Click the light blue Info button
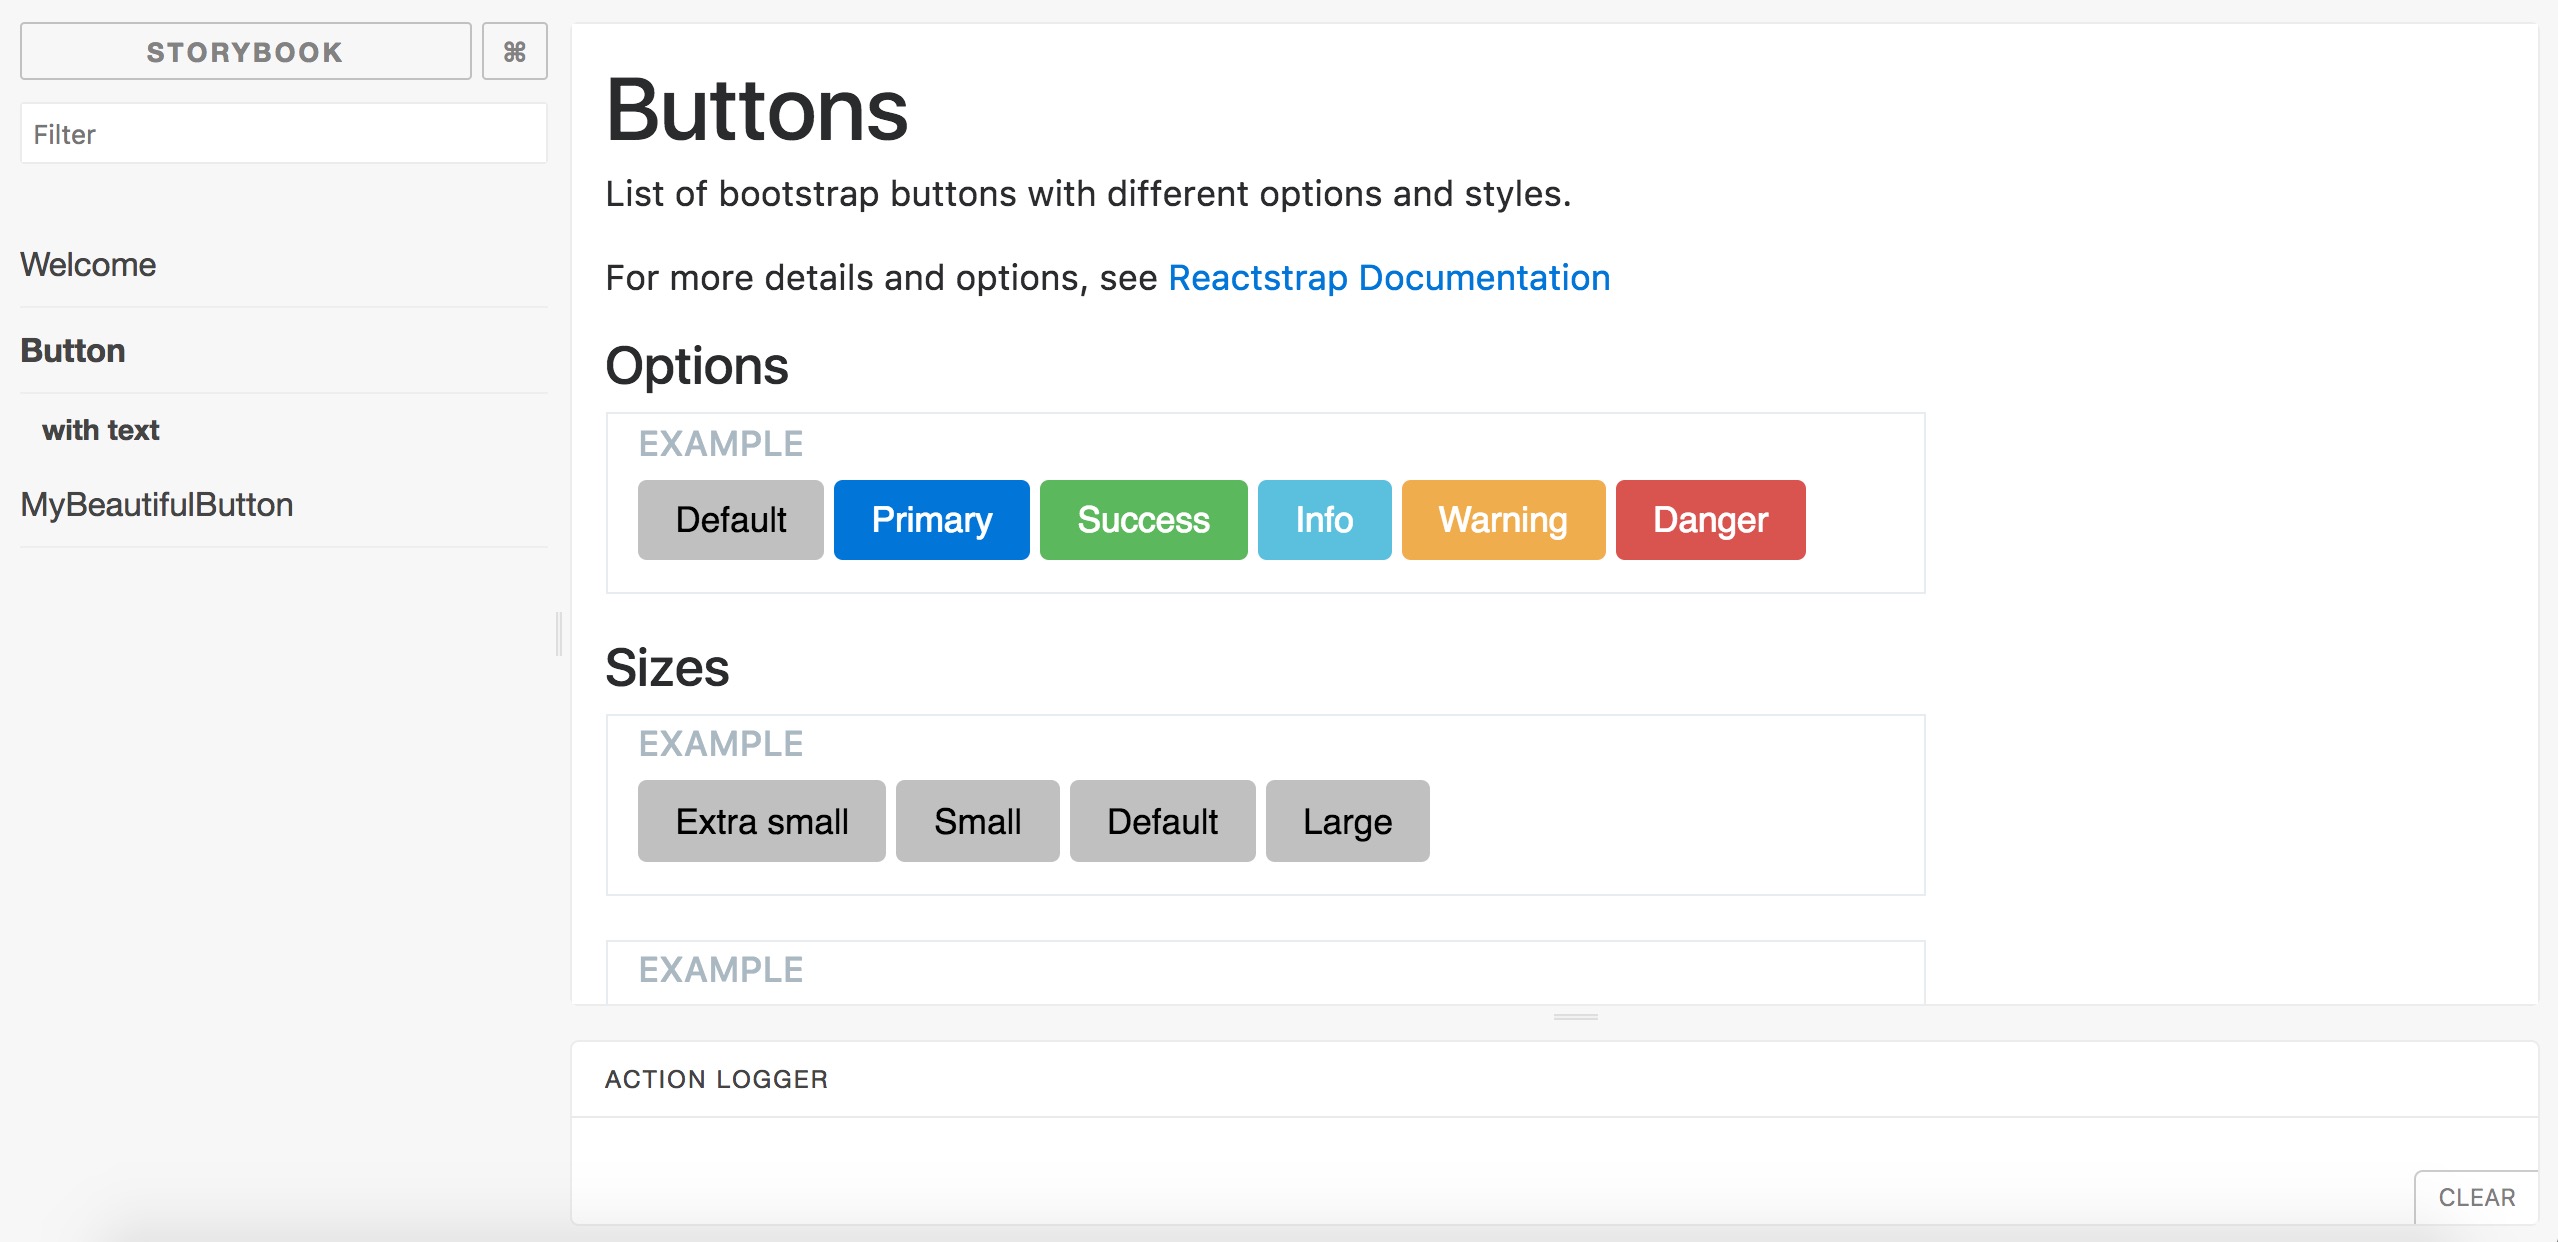Image resolution: width=2558 pixels, height=1242 pixels. (x=1325, y=520)
